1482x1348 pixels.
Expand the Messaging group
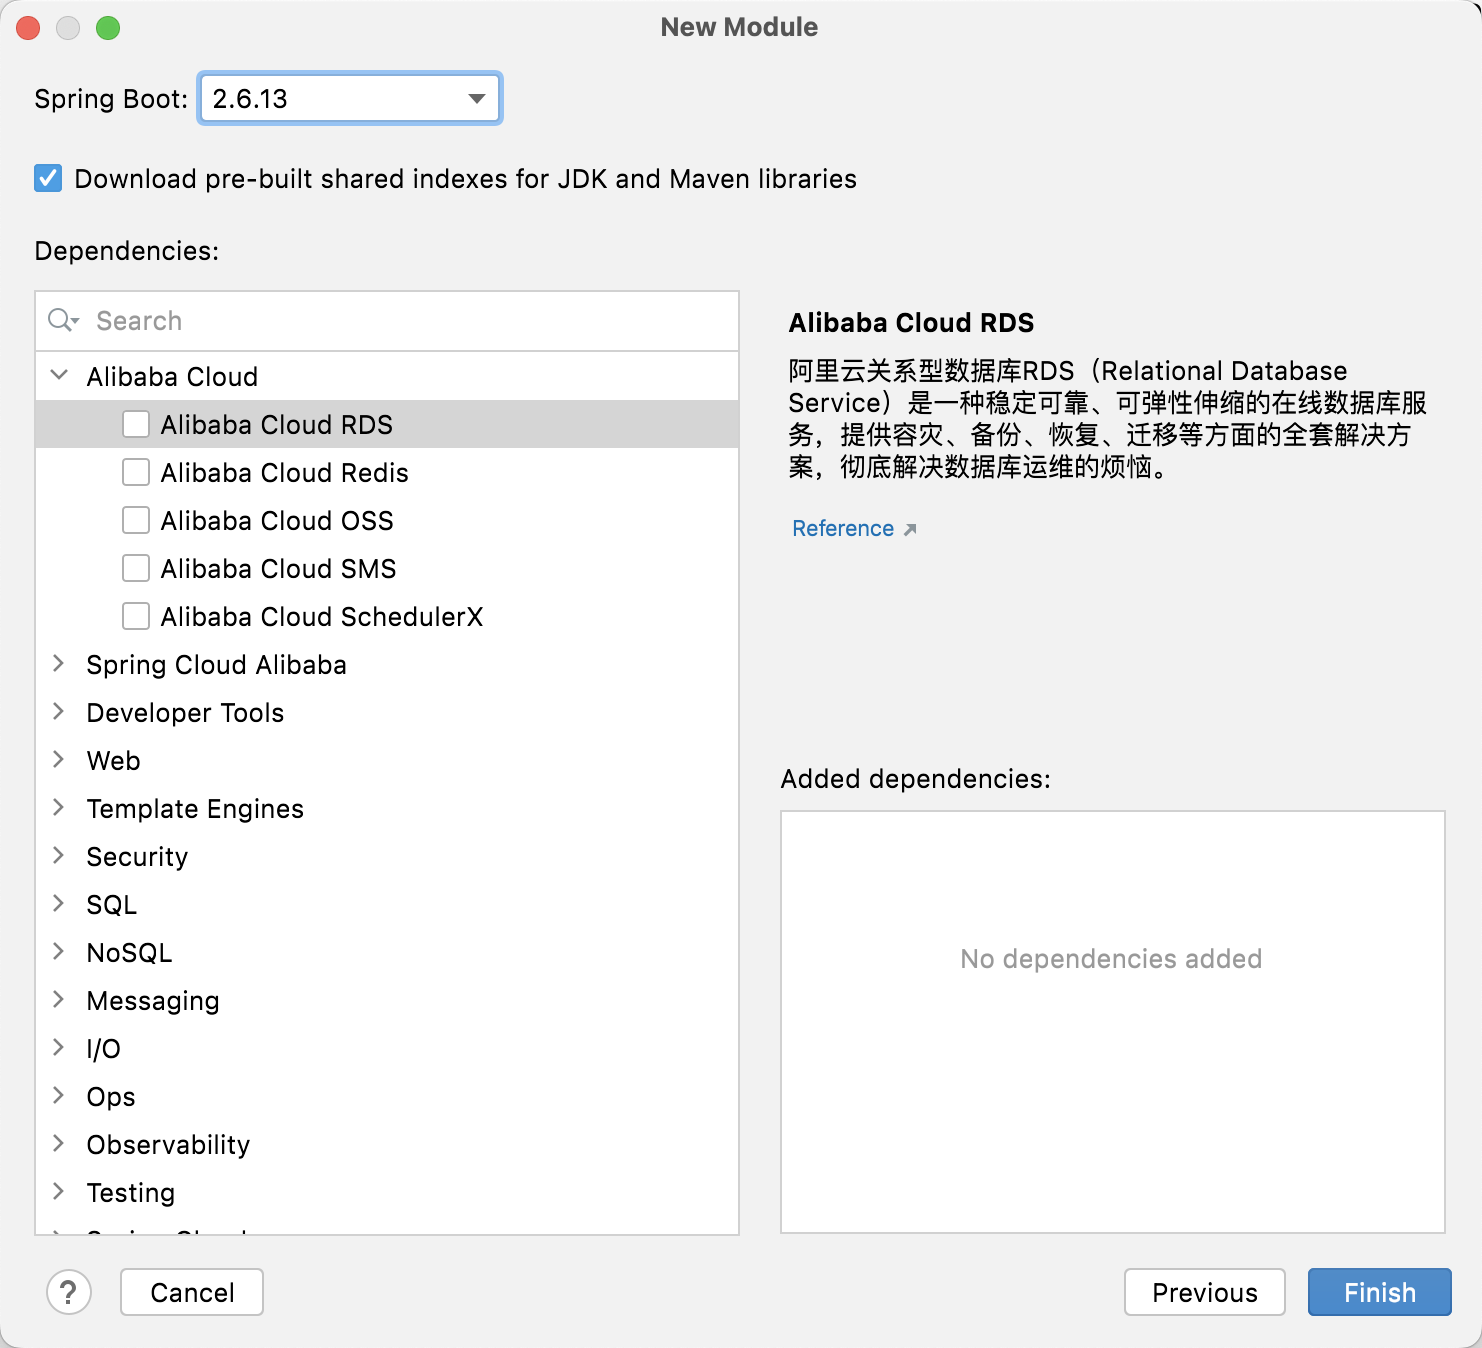click(59, 999)
